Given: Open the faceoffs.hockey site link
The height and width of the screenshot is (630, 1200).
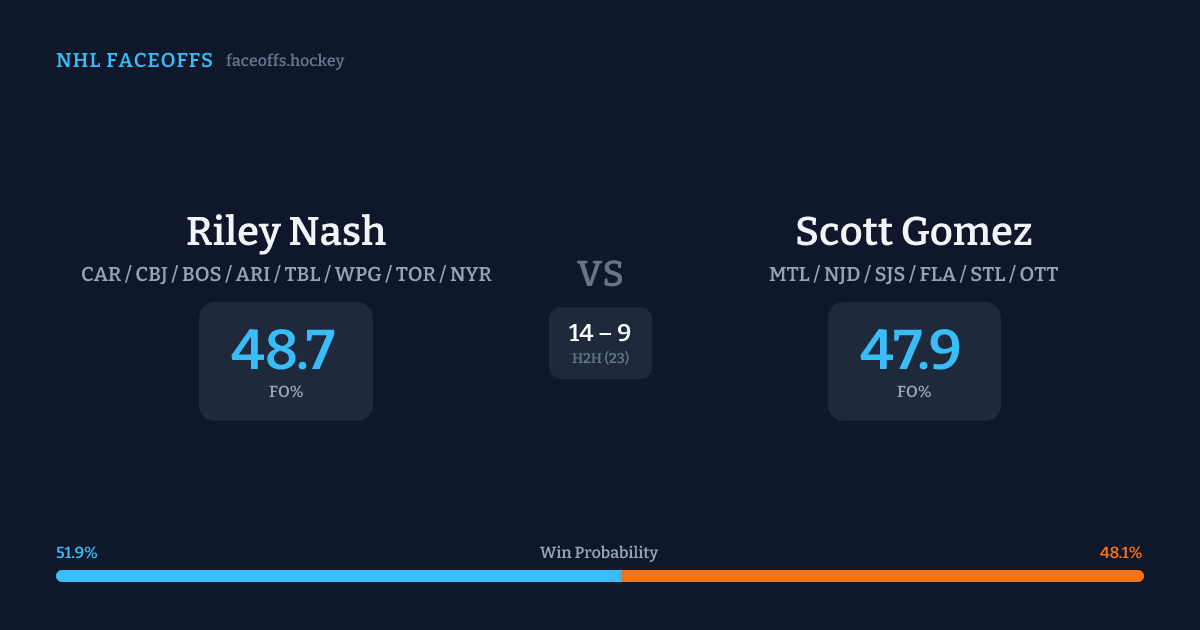Looking at the screenshot, I should coord(285,61).
